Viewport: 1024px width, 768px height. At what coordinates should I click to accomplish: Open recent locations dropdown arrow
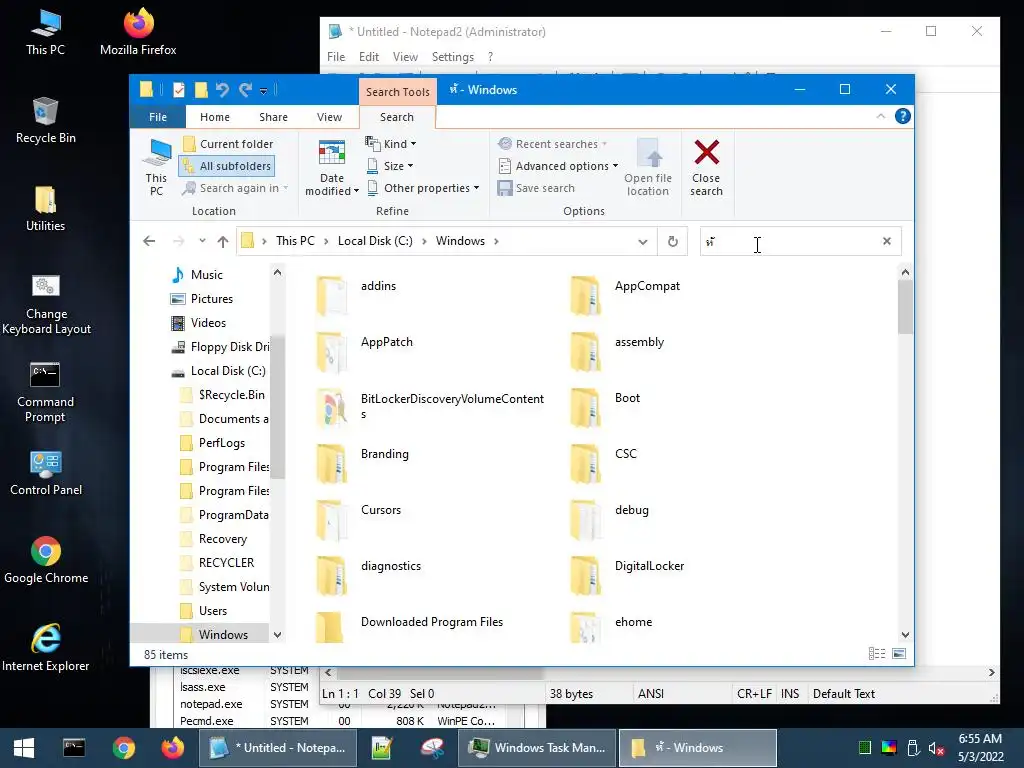click(202, 241)
